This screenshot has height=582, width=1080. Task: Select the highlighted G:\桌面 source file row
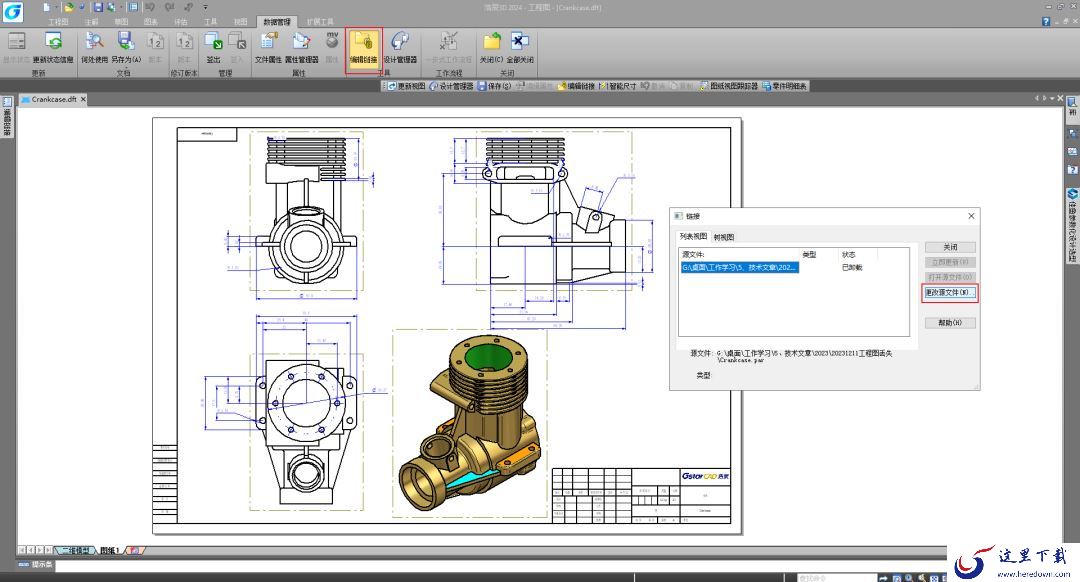tap(740, 267)
